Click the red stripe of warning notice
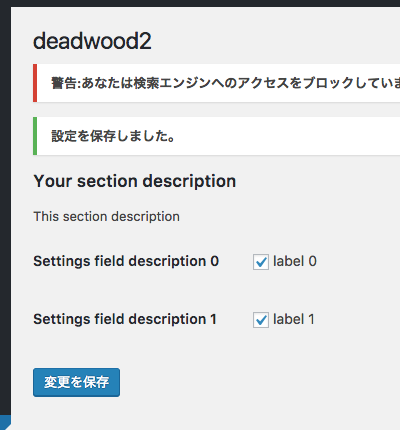This screenshot has height=430, width=400. (x=35, y=83)
